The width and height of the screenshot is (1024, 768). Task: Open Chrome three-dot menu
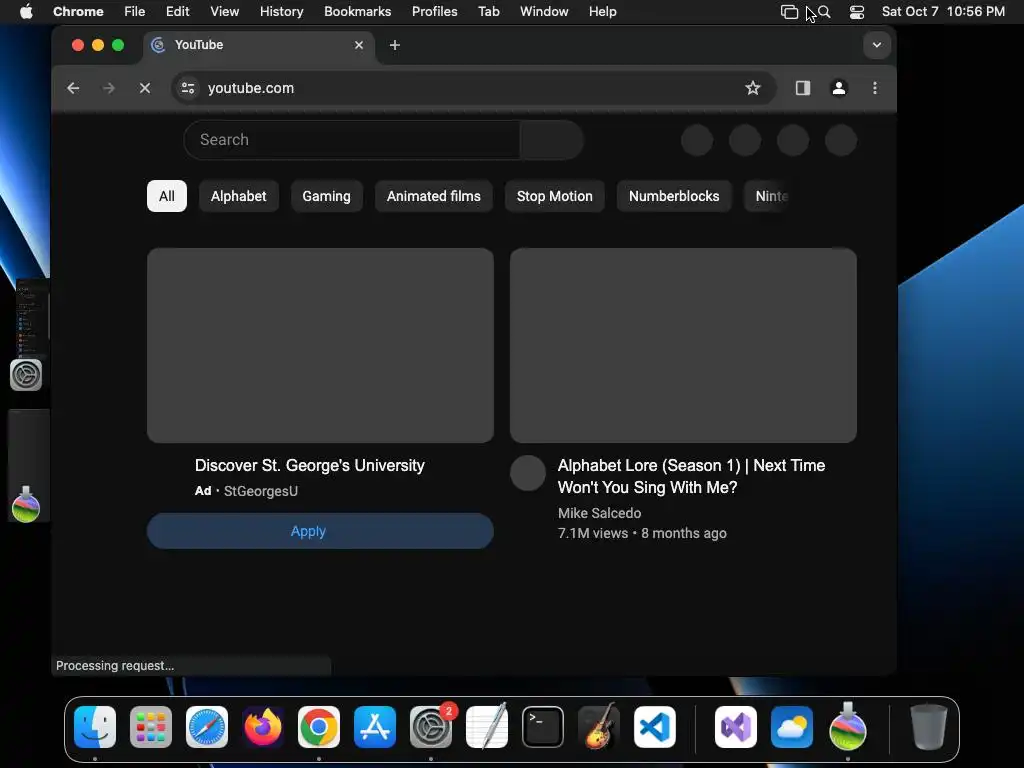pyautogui.click(x=874, y=88)
